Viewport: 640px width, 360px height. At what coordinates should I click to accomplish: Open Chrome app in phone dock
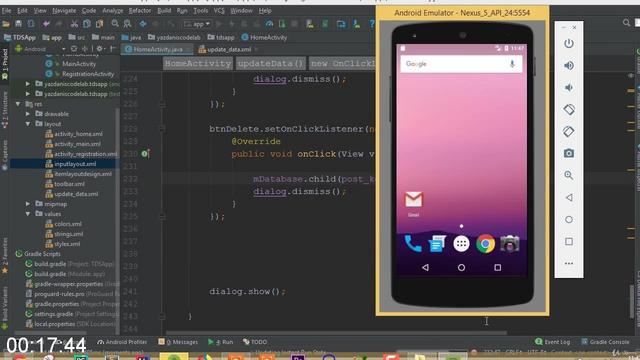(x=485, y=244)
